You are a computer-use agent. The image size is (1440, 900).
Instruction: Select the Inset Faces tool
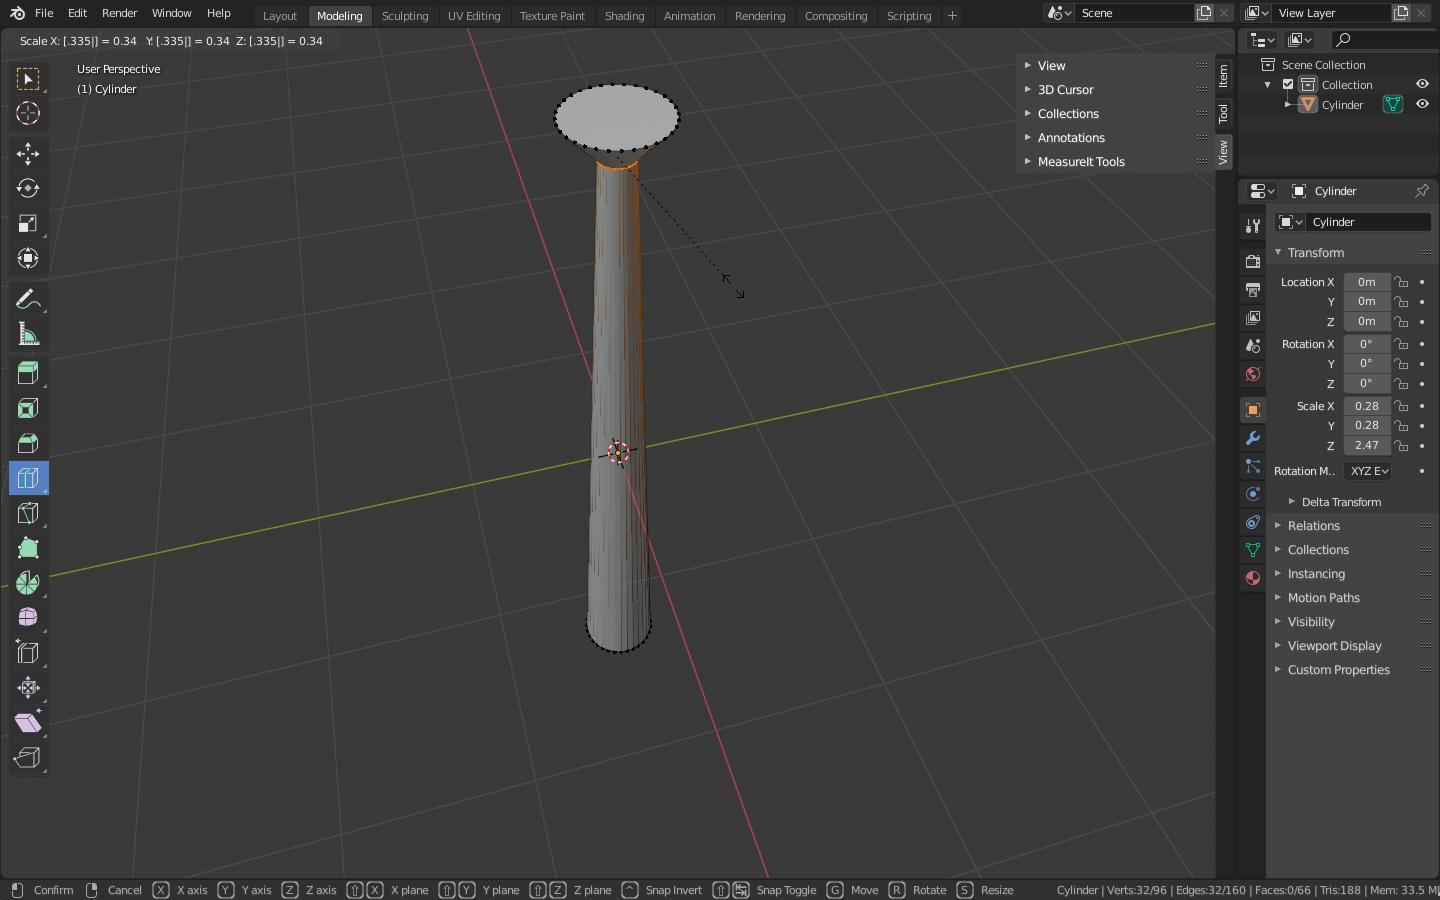28,408
